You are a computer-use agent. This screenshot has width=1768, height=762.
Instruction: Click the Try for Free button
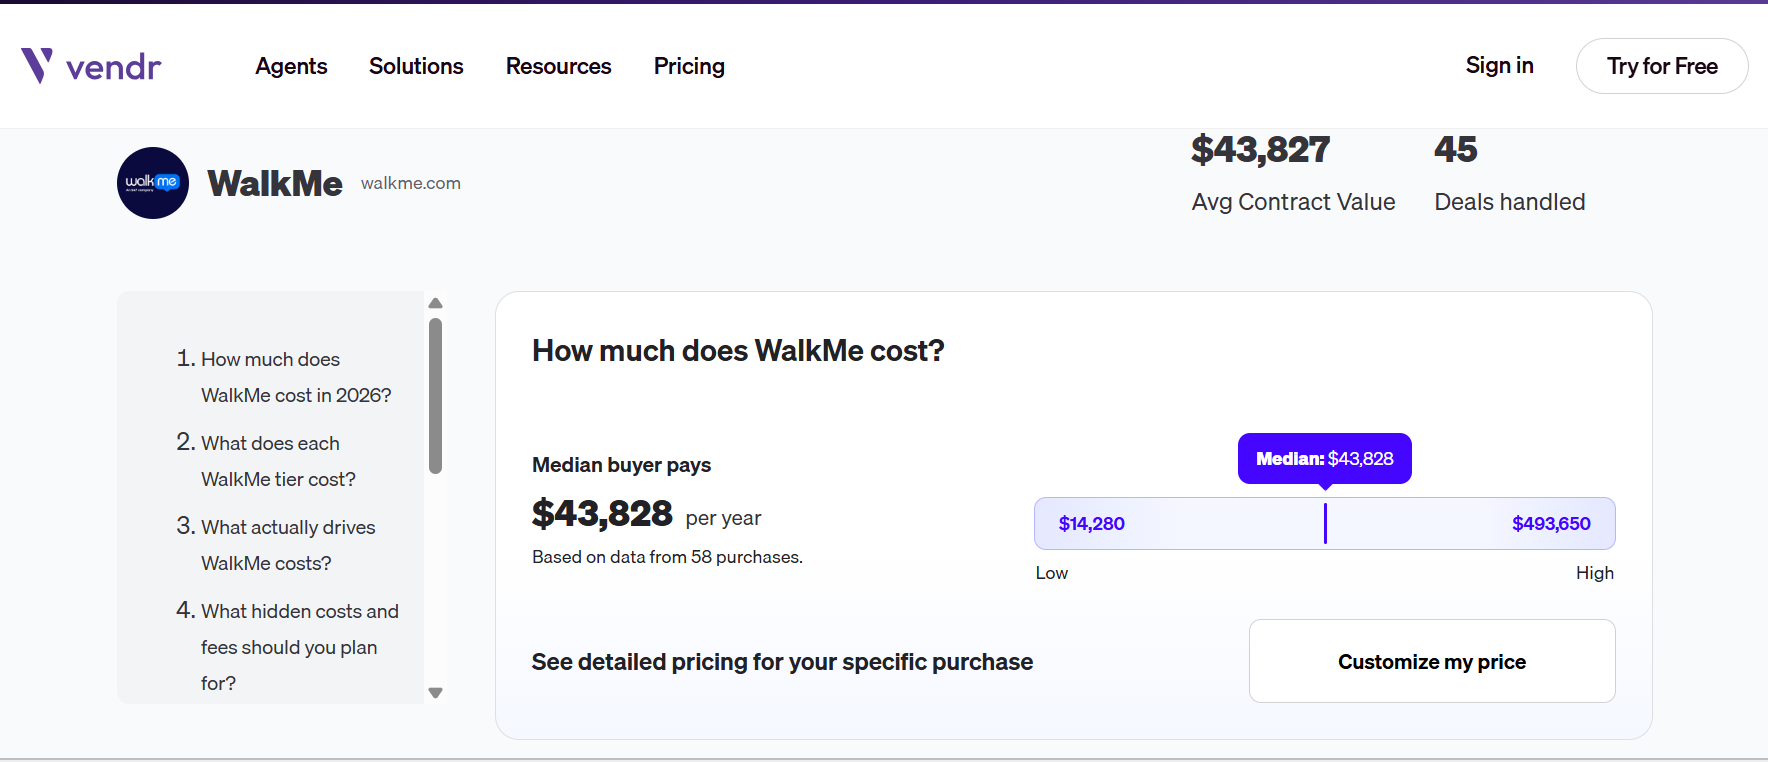pyautogui.click(x=1661, y=66)
